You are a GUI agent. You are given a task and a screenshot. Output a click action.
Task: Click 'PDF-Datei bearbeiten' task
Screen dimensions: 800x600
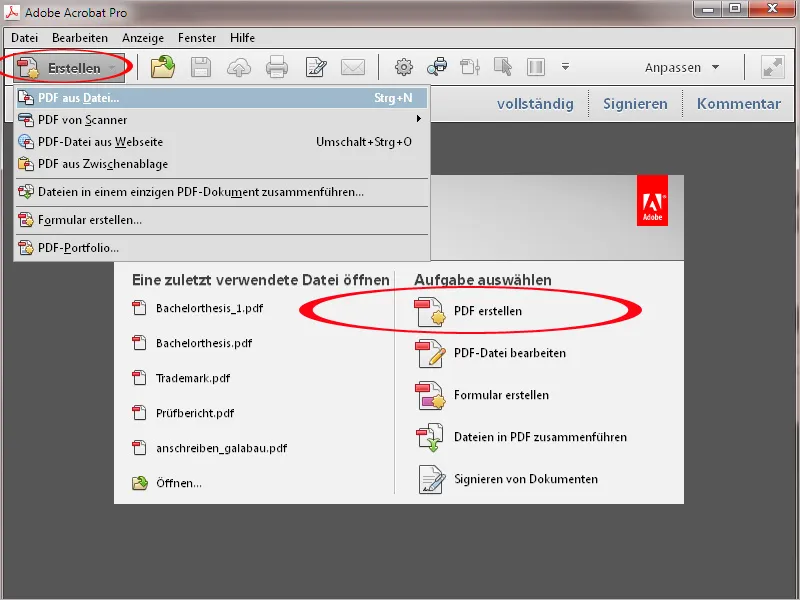[x=510, y=353]
